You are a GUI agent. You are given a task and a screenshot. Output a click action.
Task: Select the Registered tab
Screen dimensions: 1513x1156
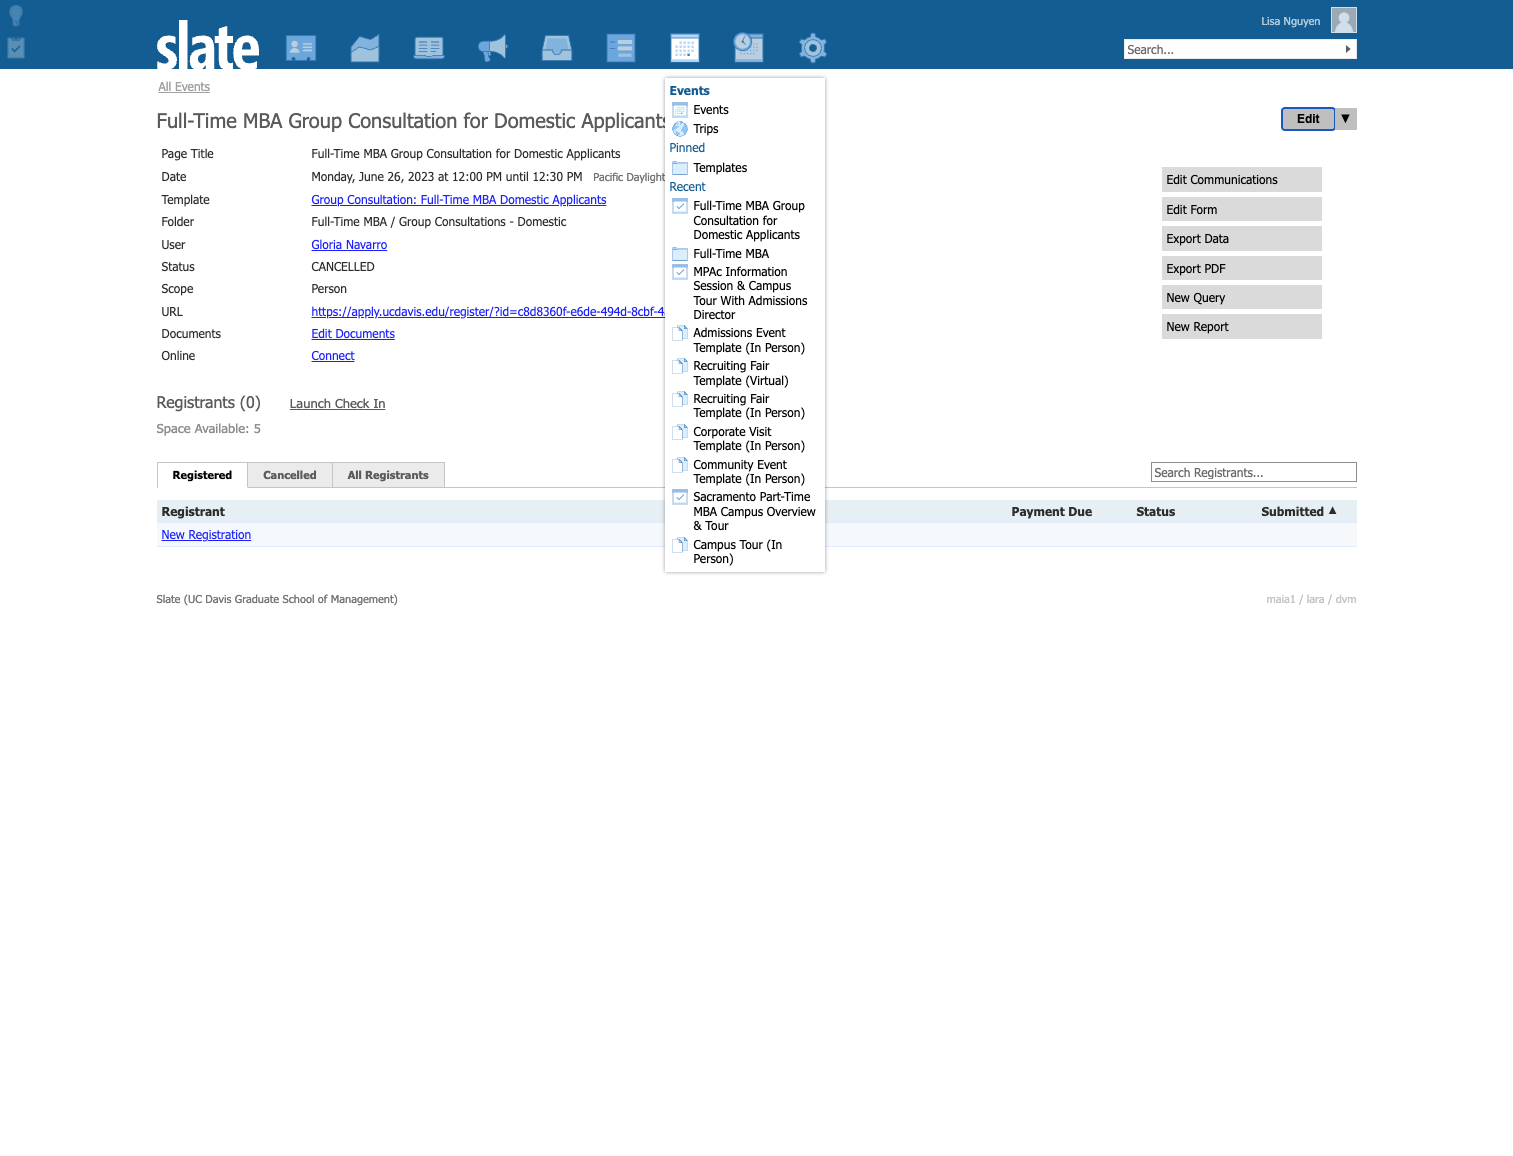tap(202, 475)
